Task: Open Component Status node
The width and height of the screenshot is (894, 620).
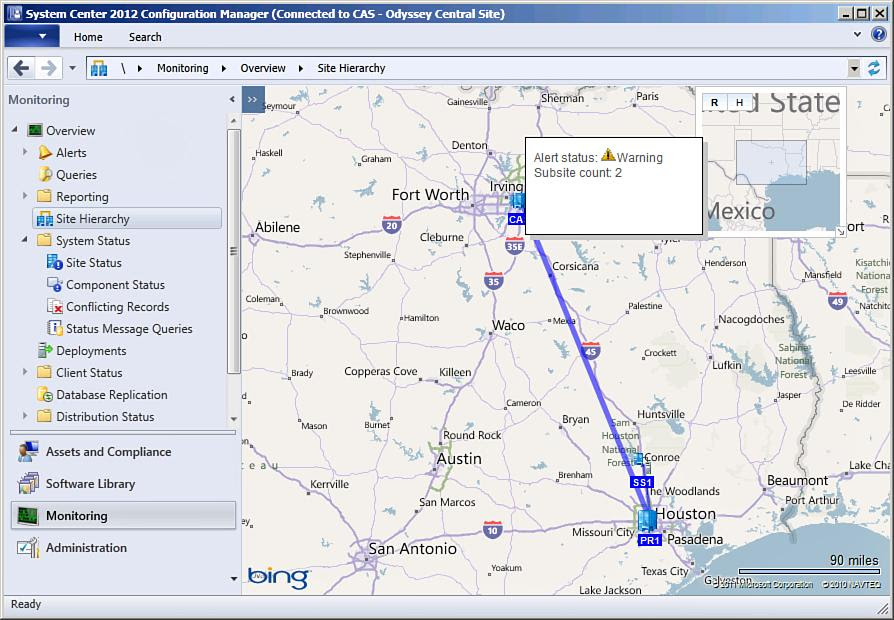Action: click(x=115, y=285)
